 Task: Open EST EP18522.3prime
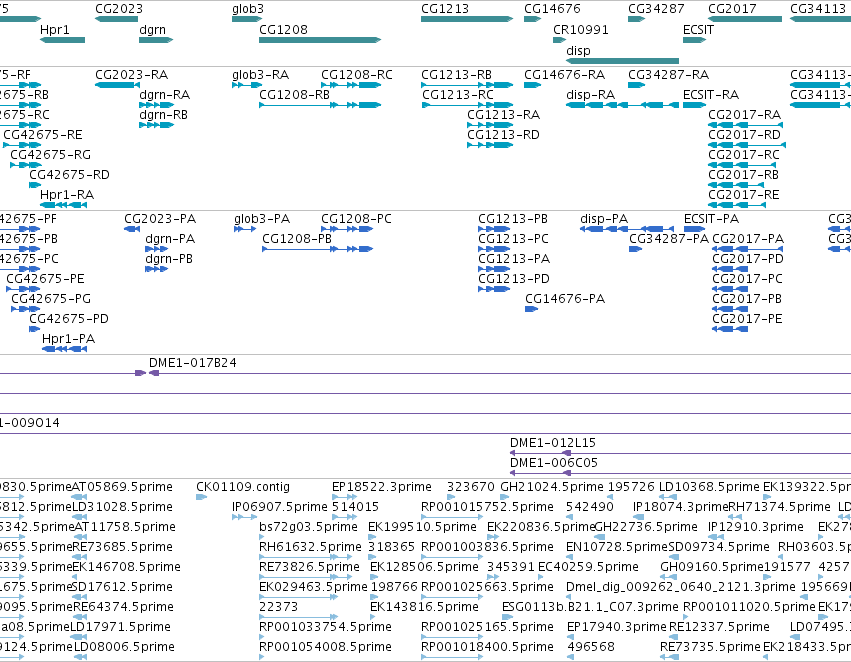[382, 487]
